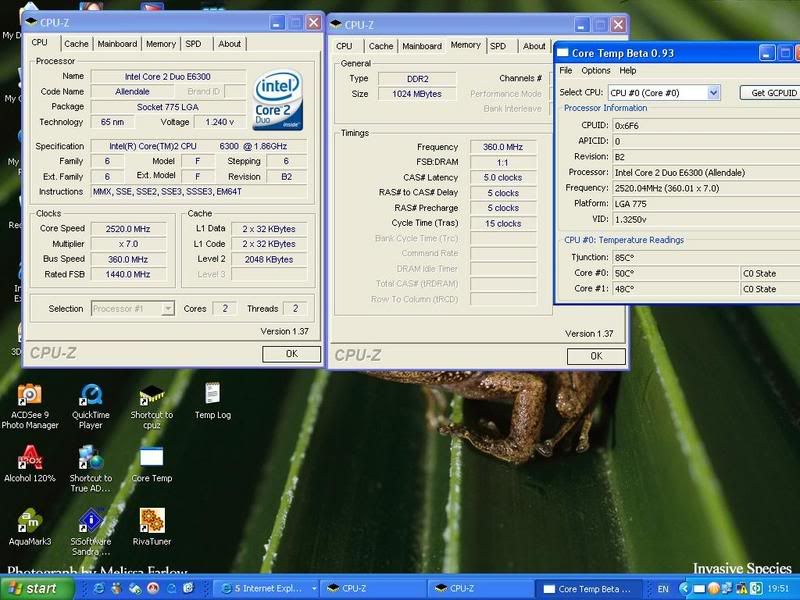Open Mainboard tab in right CPU-Z window

[422, 46]
